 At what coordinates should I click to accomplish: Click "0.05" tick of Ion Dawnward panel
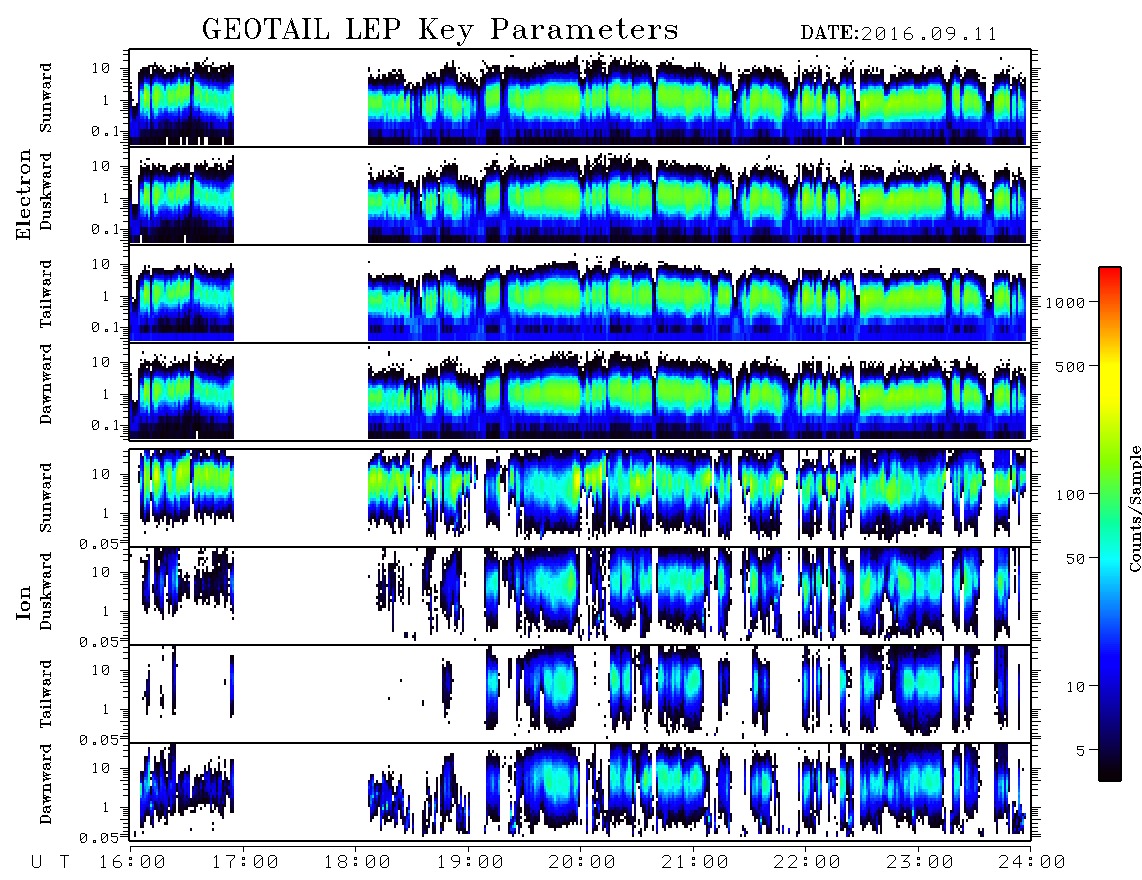(99, 838)
